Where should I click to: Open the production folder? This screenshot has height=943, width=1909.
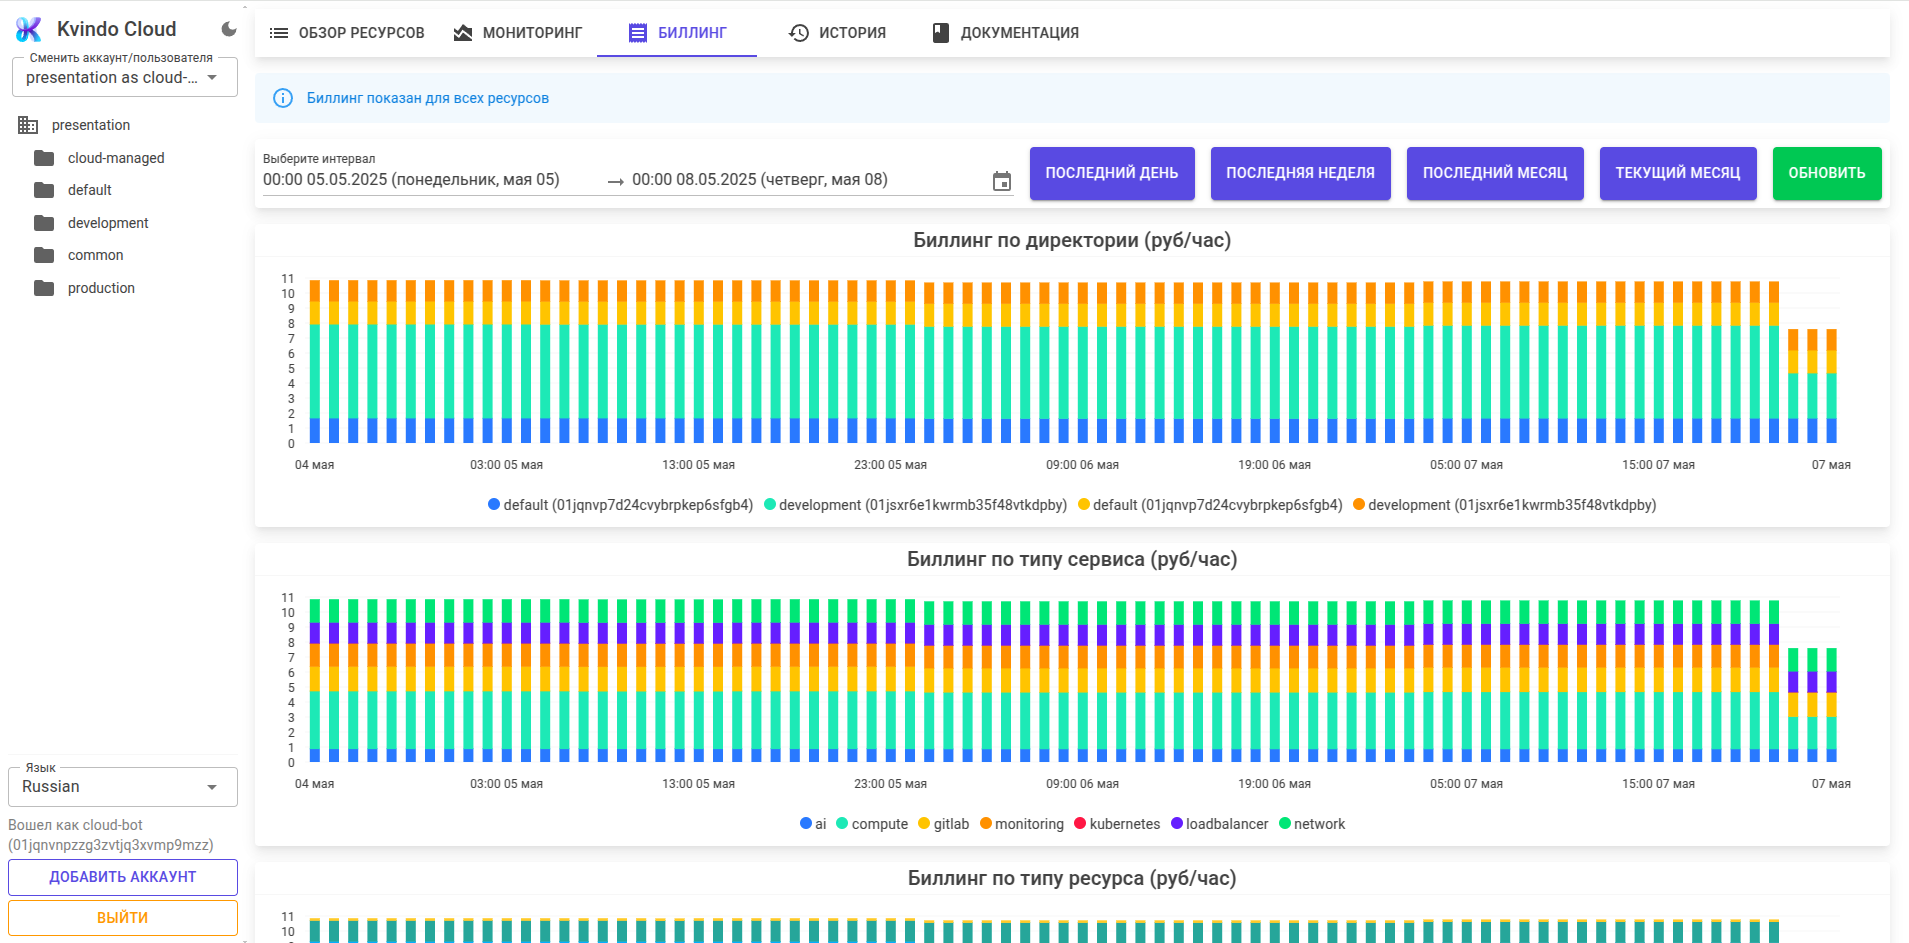pos(101,288)
